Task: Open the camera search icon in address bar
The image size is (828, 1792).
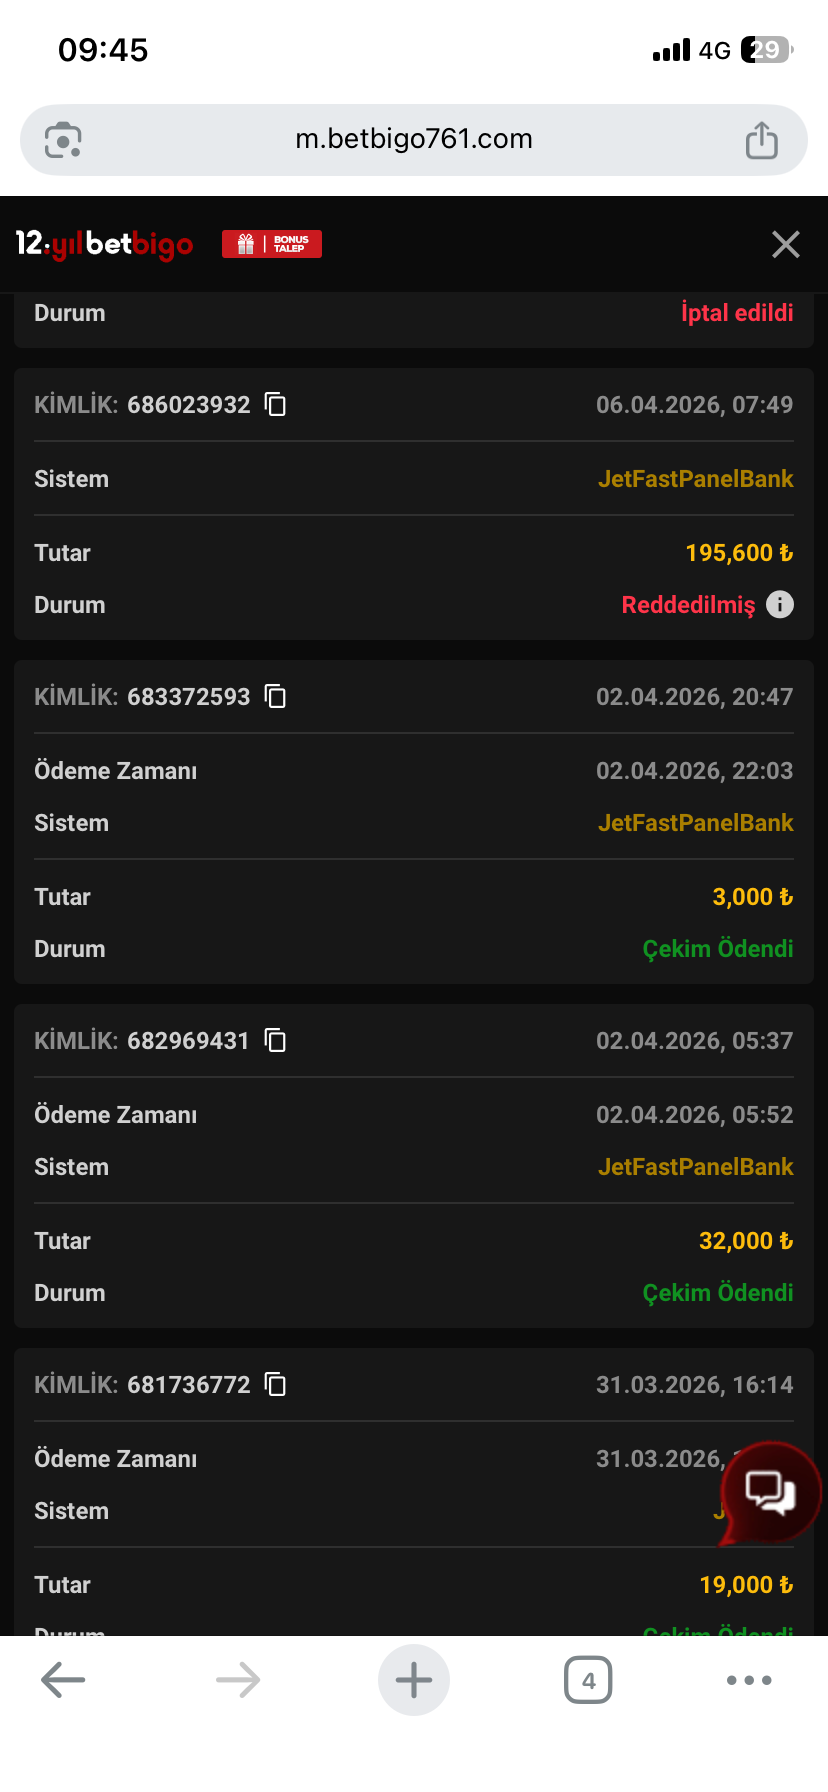Action: pyautogui.click(x=63, y=140)
